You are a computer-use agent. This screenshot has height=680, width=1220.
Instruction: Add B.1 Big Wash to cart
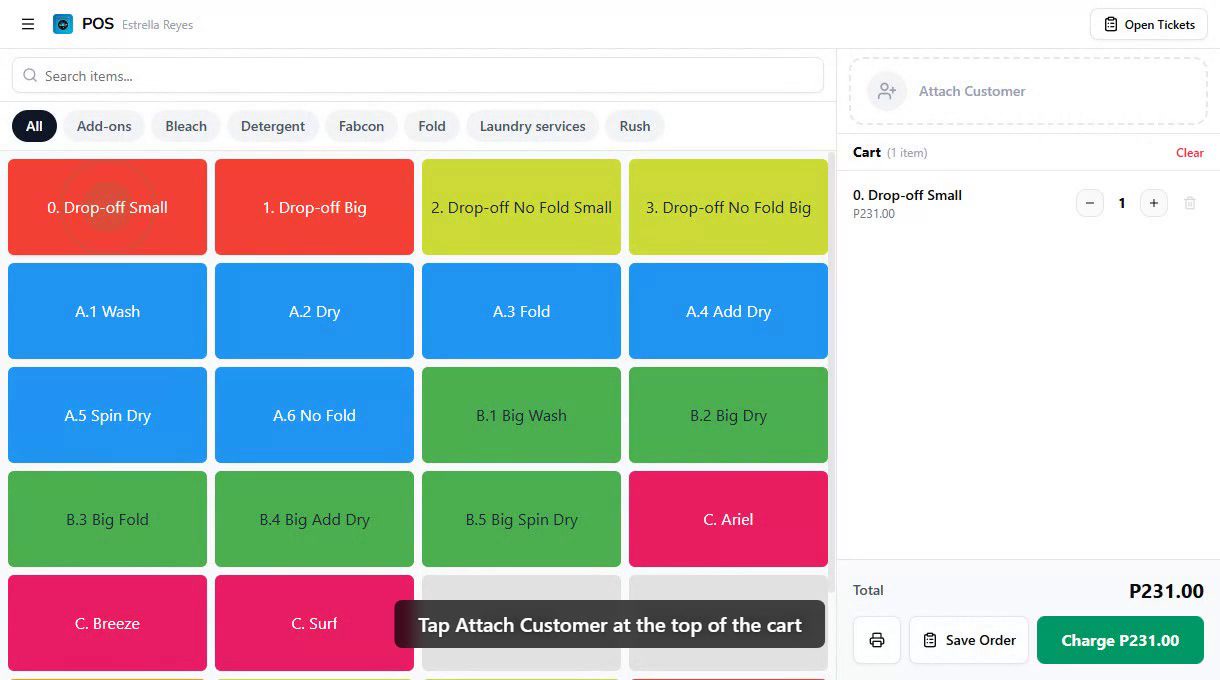tap(521, 415)
